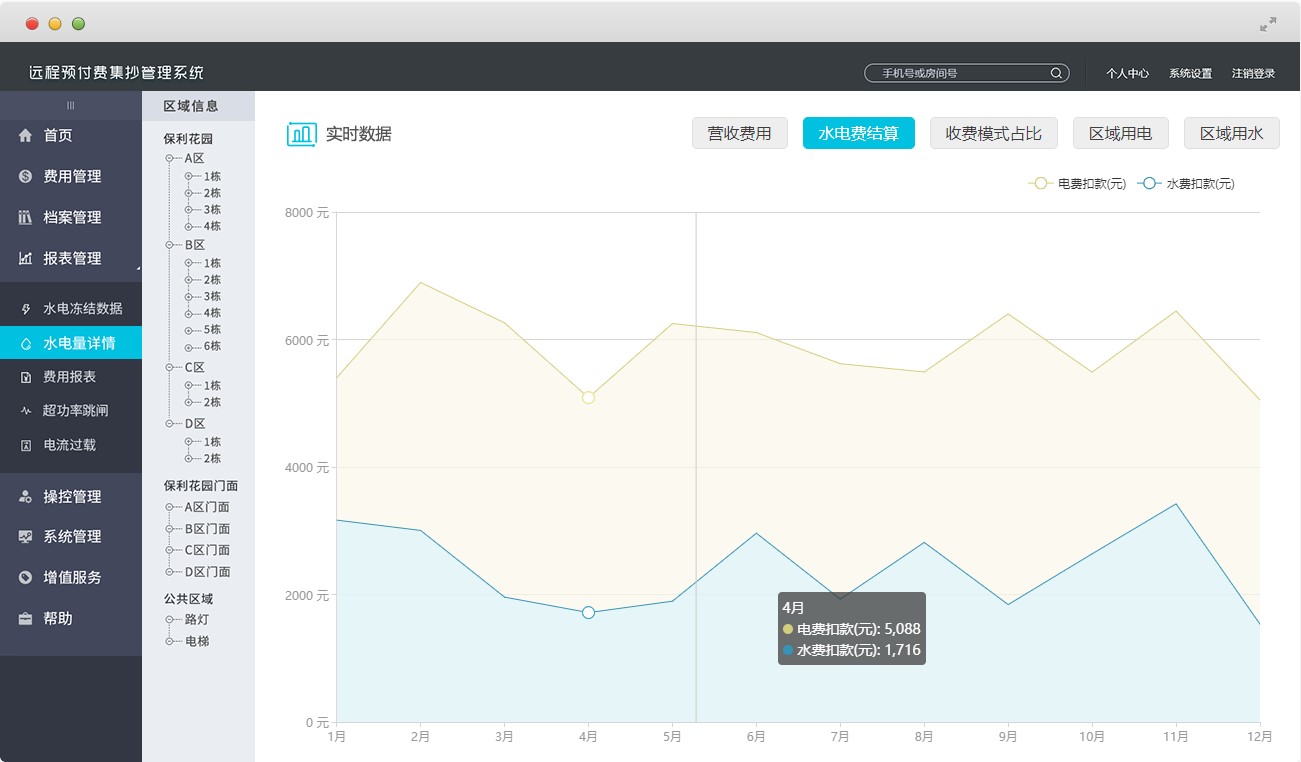The height and width of the screenshot is (762, 1301).
Task: Click the 区域信息 panel header
Action: click(198, 106)
